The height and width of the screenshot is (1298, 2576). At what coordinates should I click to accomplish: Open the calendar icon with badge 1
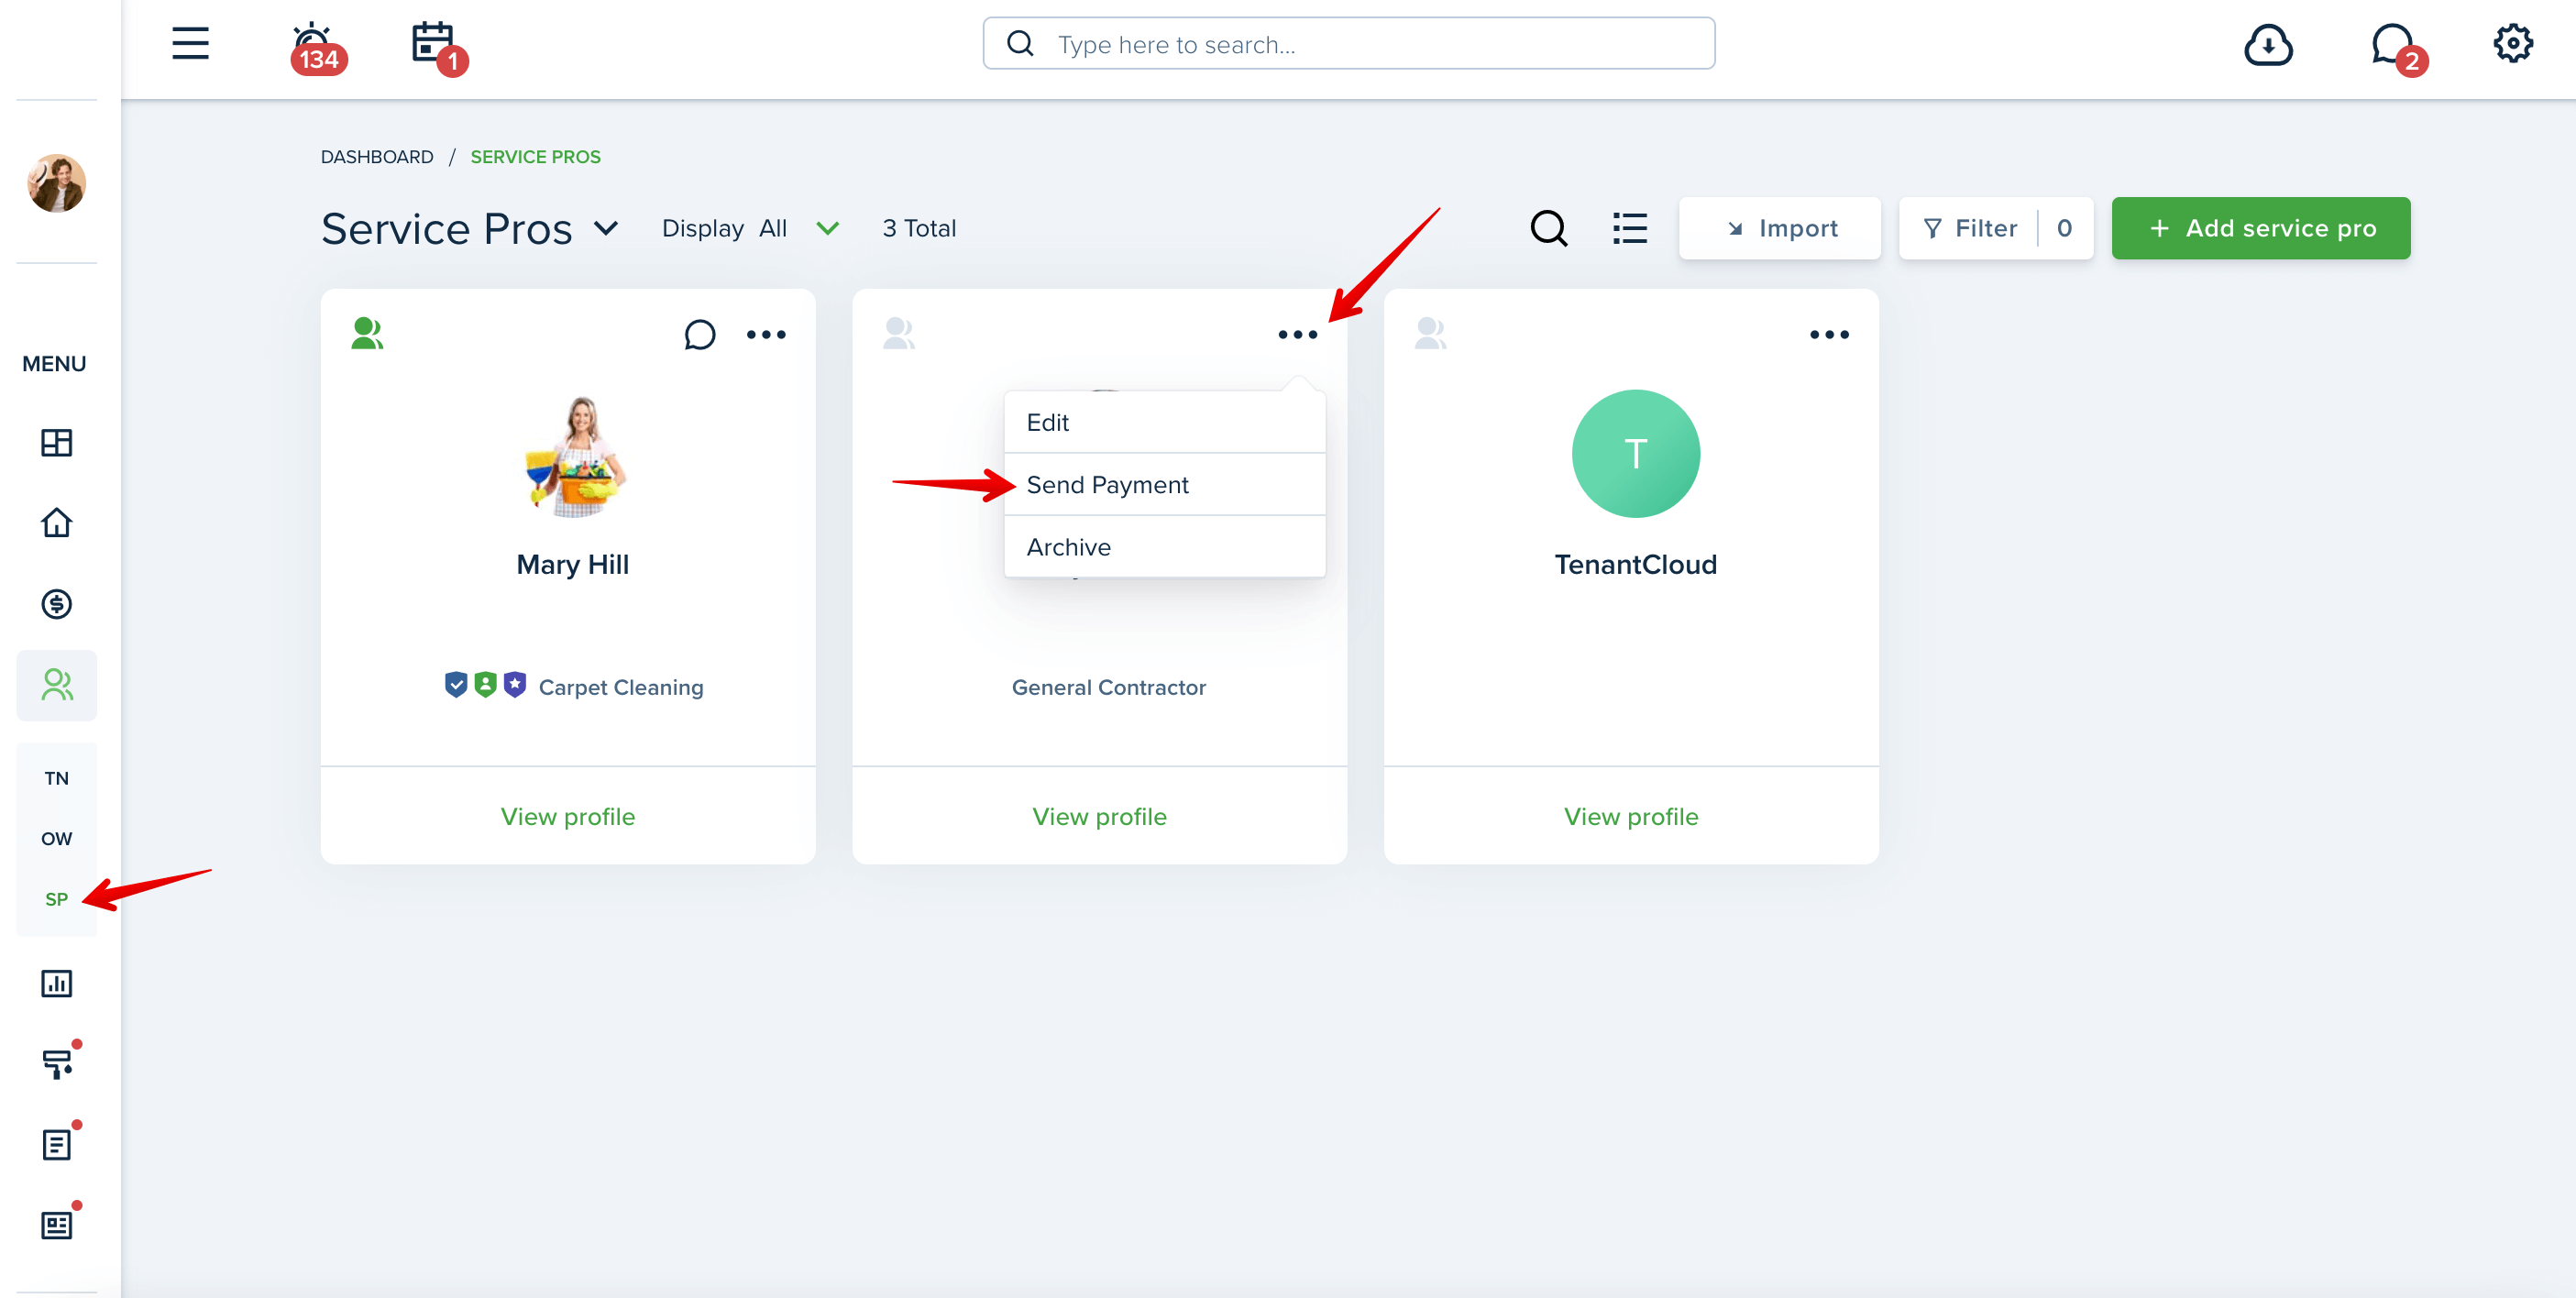coord(438,47)
